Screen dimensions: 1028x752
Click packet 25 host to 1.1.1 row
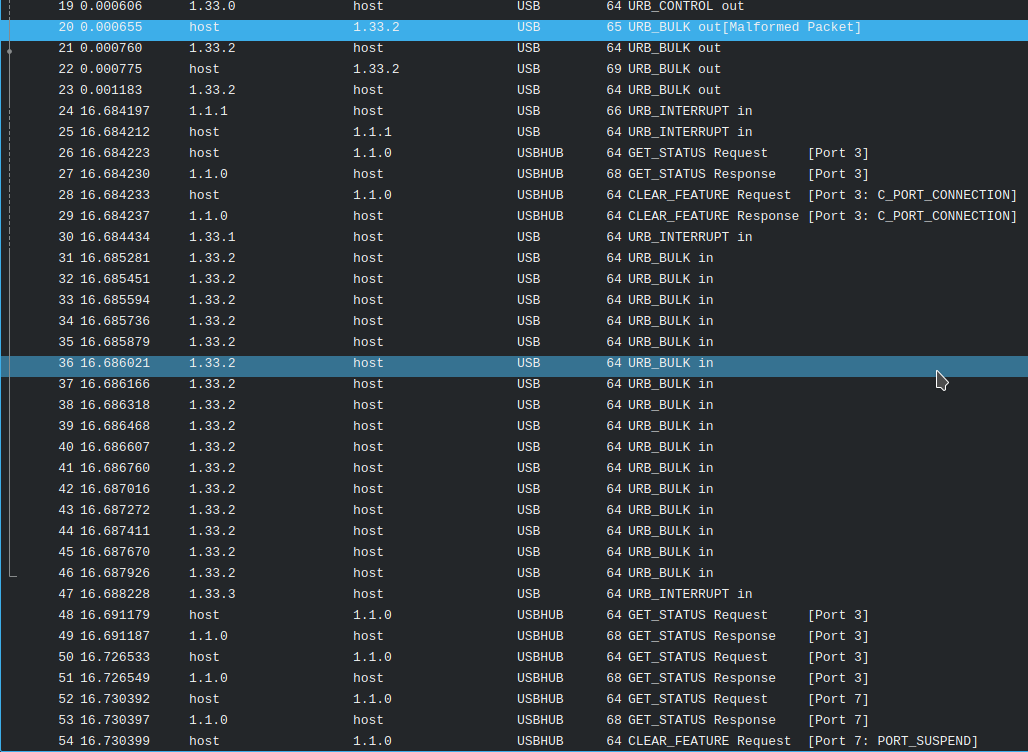tap(500, 132)
